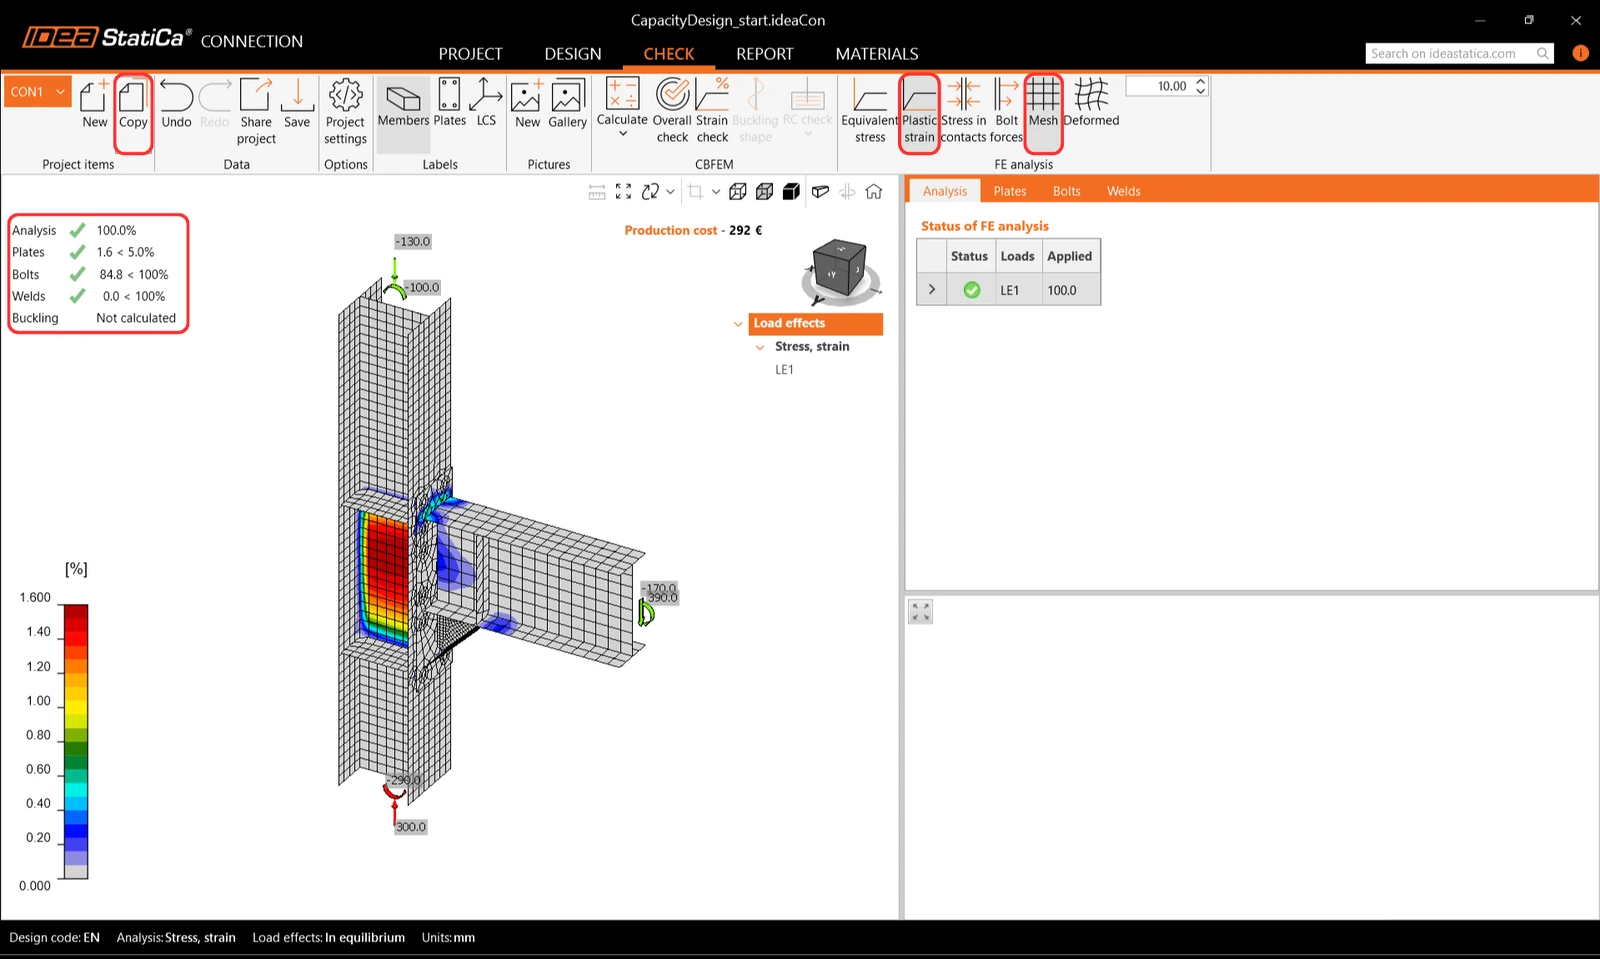Click the New project item icon
Image resolution: width=1600 pixels, height=959 pixels.
click(x=94, y=104)
